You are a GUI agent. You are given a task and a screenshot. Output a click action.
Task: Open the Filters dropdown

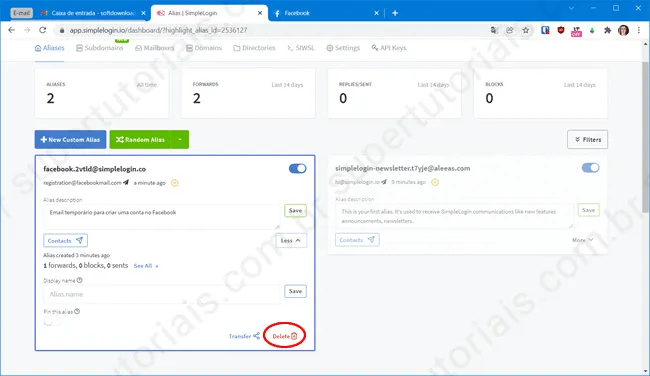point(587,139)
